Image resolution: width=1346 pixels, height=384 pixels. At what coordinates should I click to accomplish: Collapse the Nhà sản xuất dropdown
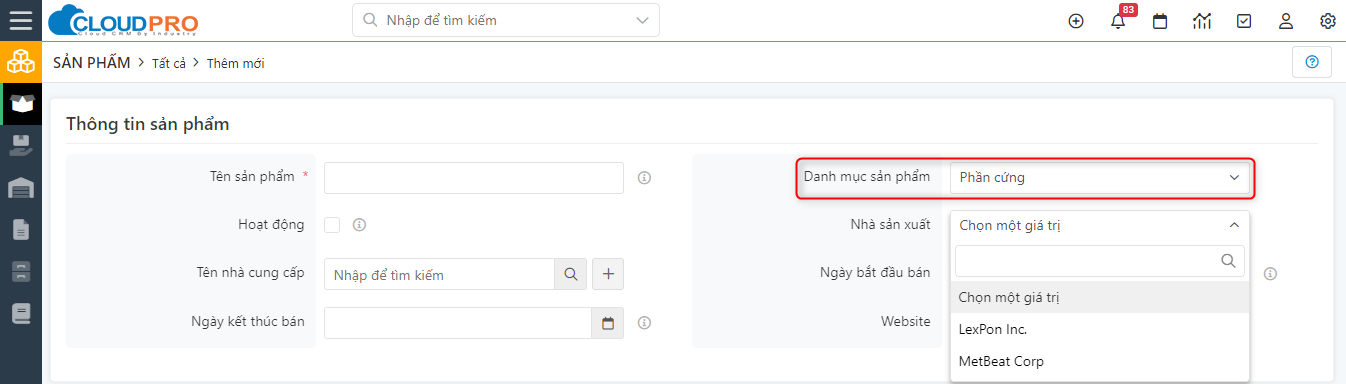point(1099,225)
